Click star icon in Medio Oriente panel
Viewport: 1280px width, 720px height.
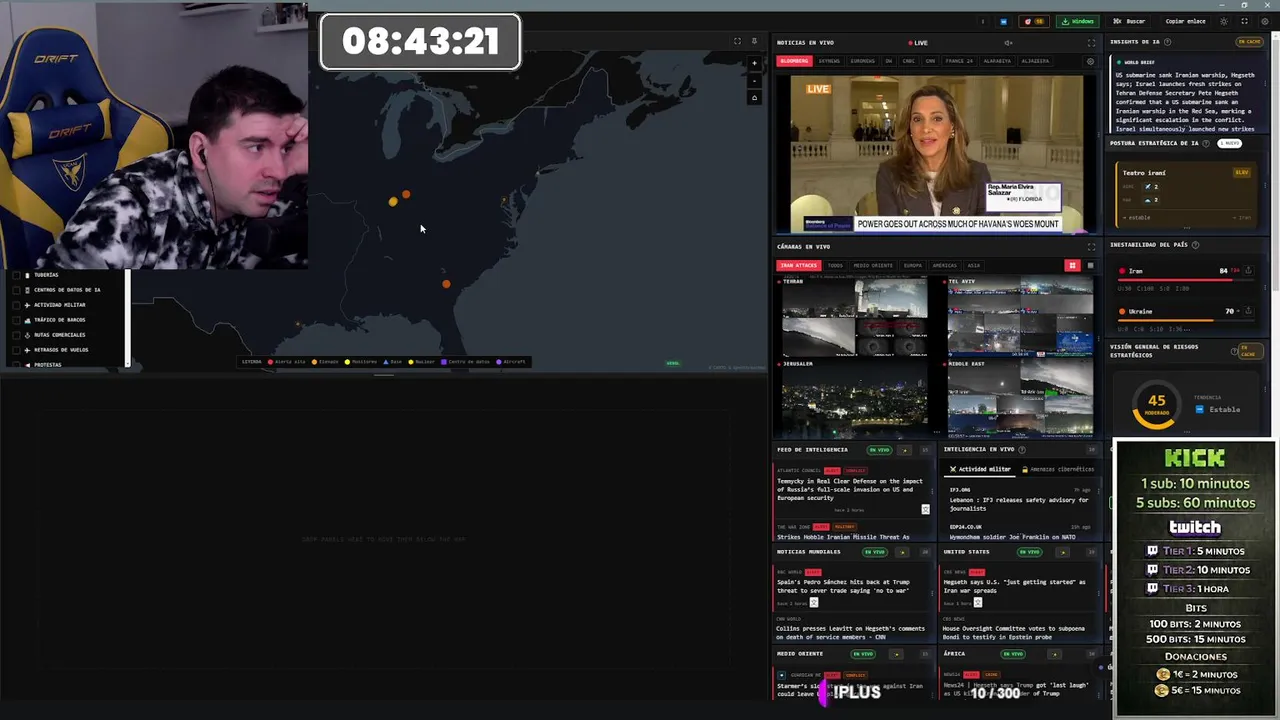click(896, 654)
